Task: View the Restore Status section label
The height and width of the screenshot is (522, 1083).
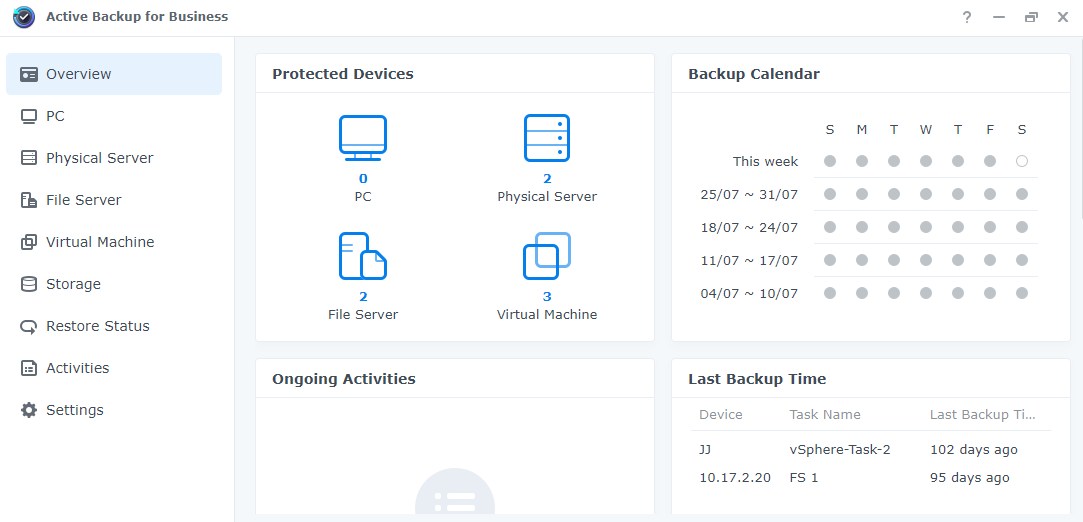Action: click(98, 326)
